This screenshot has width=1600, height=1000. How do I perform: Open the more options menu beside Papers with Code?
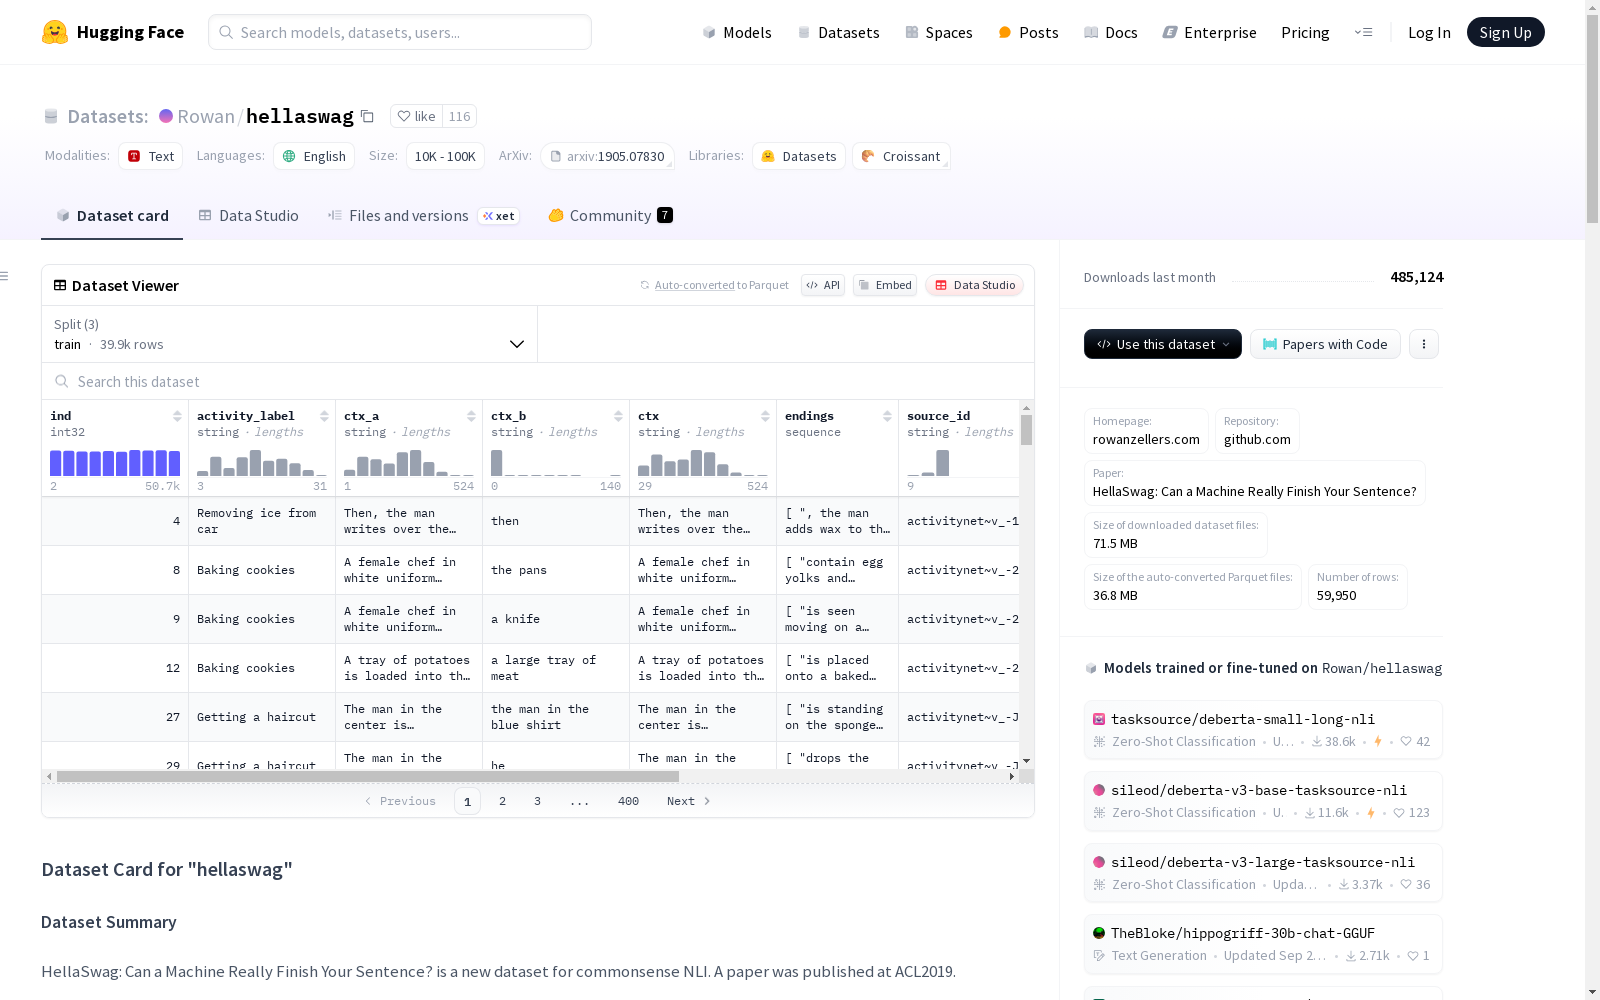point(1424,344)
